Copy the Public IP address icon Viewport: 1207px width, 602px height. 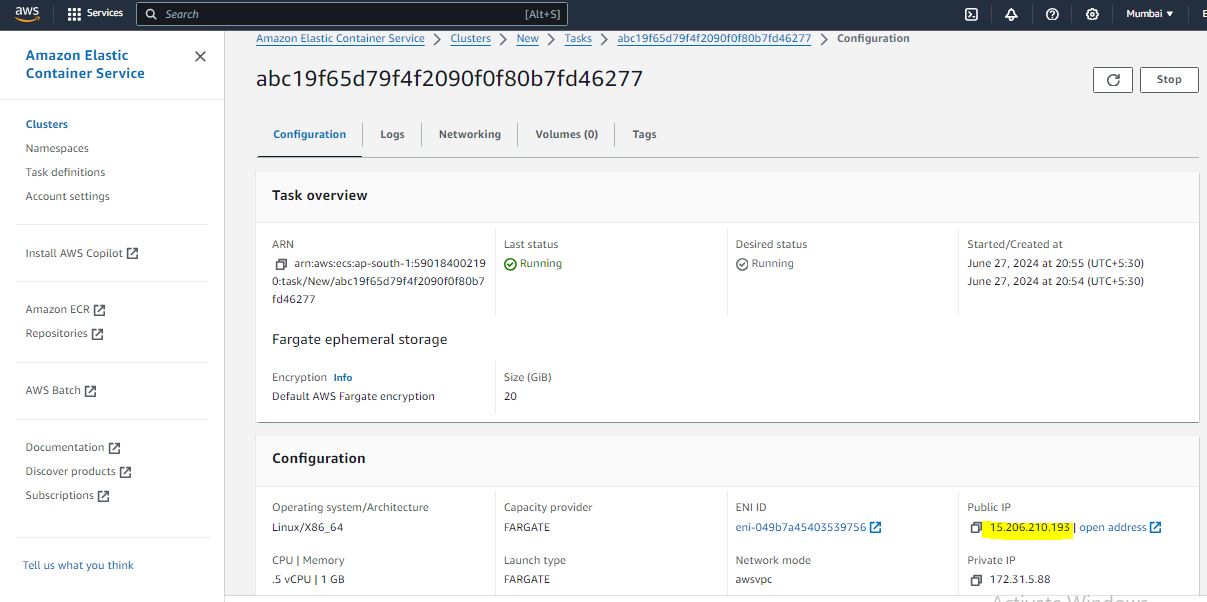pyautogui.click(x=976, y=528)
